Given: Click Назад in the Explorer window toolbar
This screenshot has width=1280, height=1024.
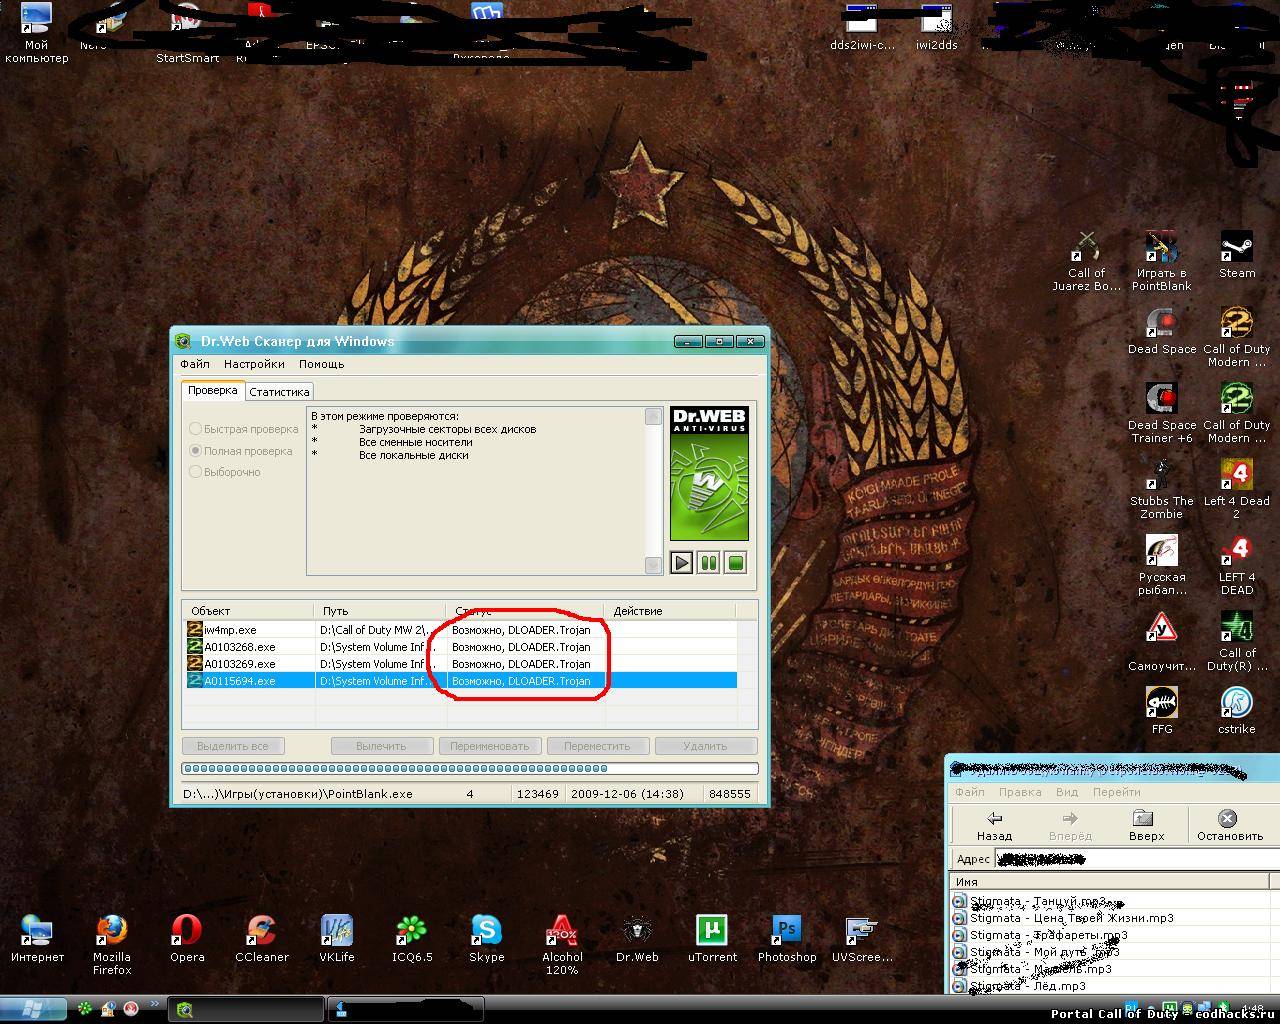Looking at the screenshot, I should (x=994, y=825).
